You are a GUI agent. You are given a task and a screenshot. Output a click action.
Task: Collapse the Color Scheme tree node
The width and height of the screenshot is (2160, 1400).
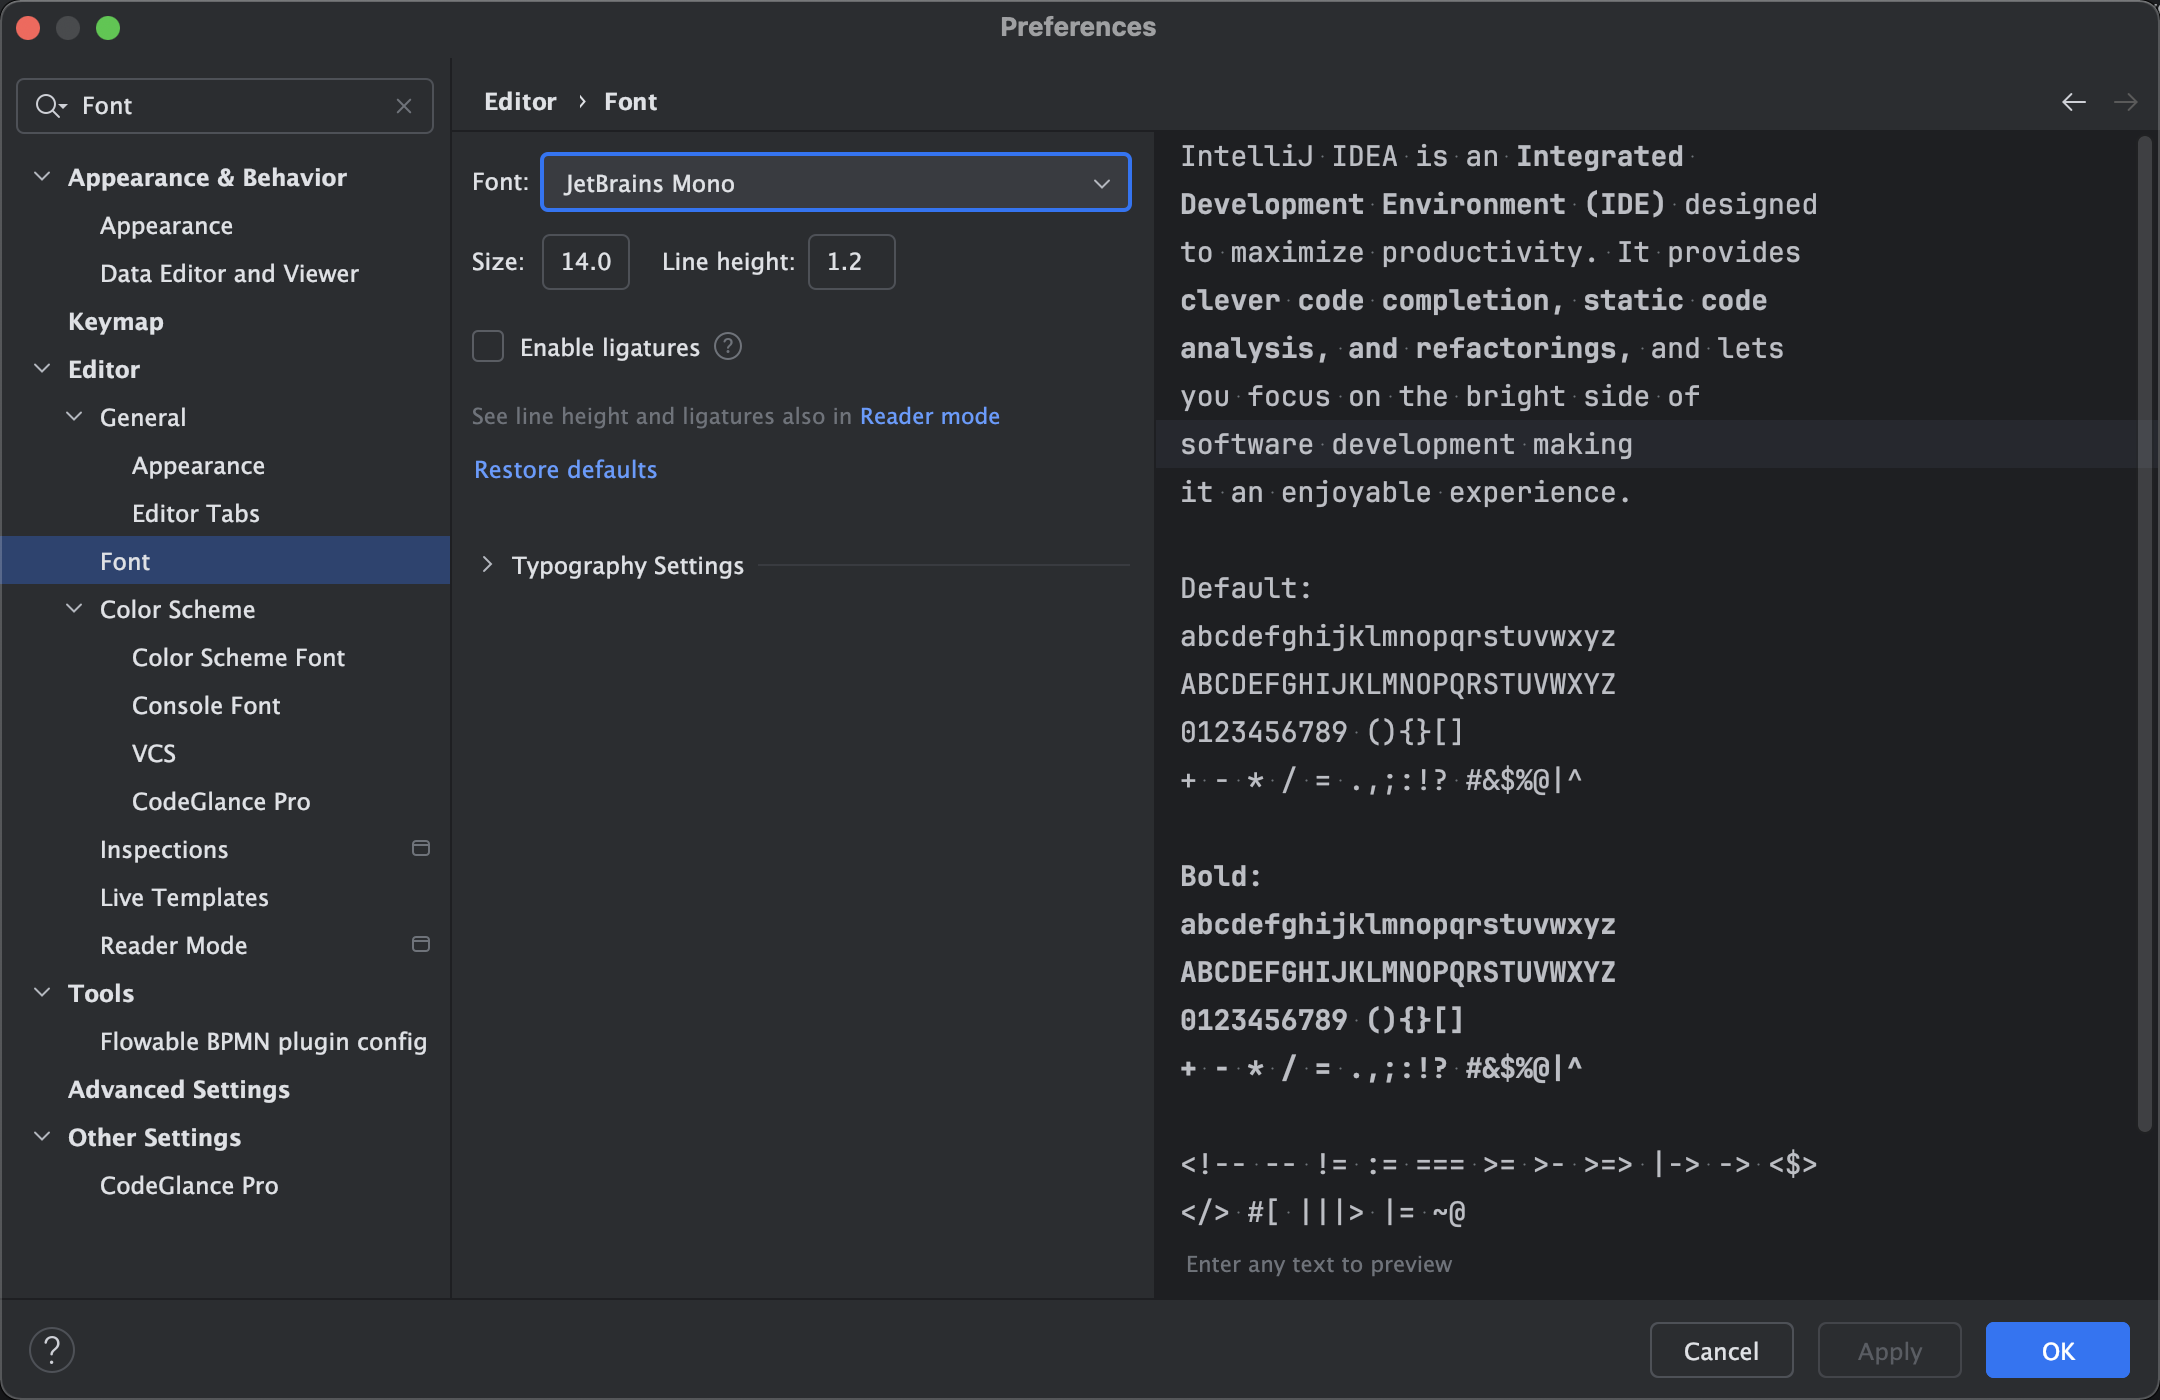point(74,609)
